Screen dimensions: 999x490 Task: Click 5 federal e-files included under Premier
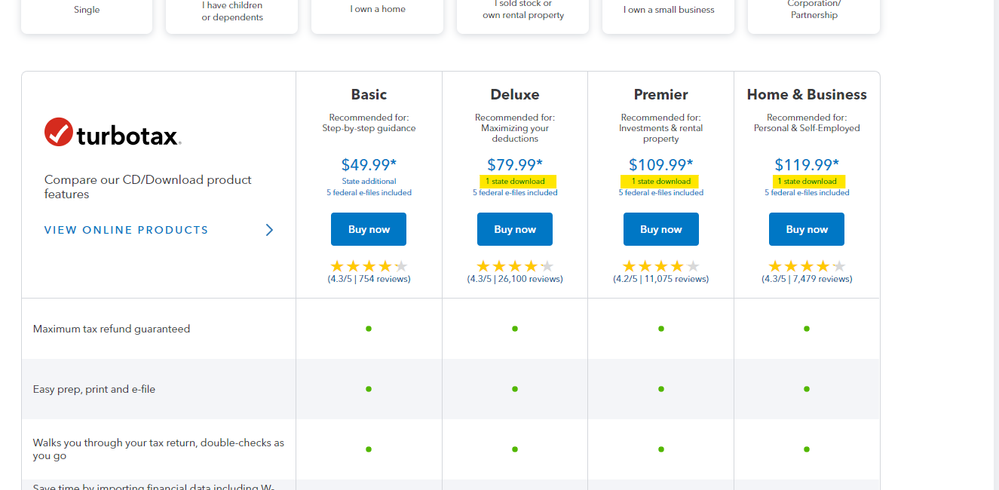pos(661,192)
